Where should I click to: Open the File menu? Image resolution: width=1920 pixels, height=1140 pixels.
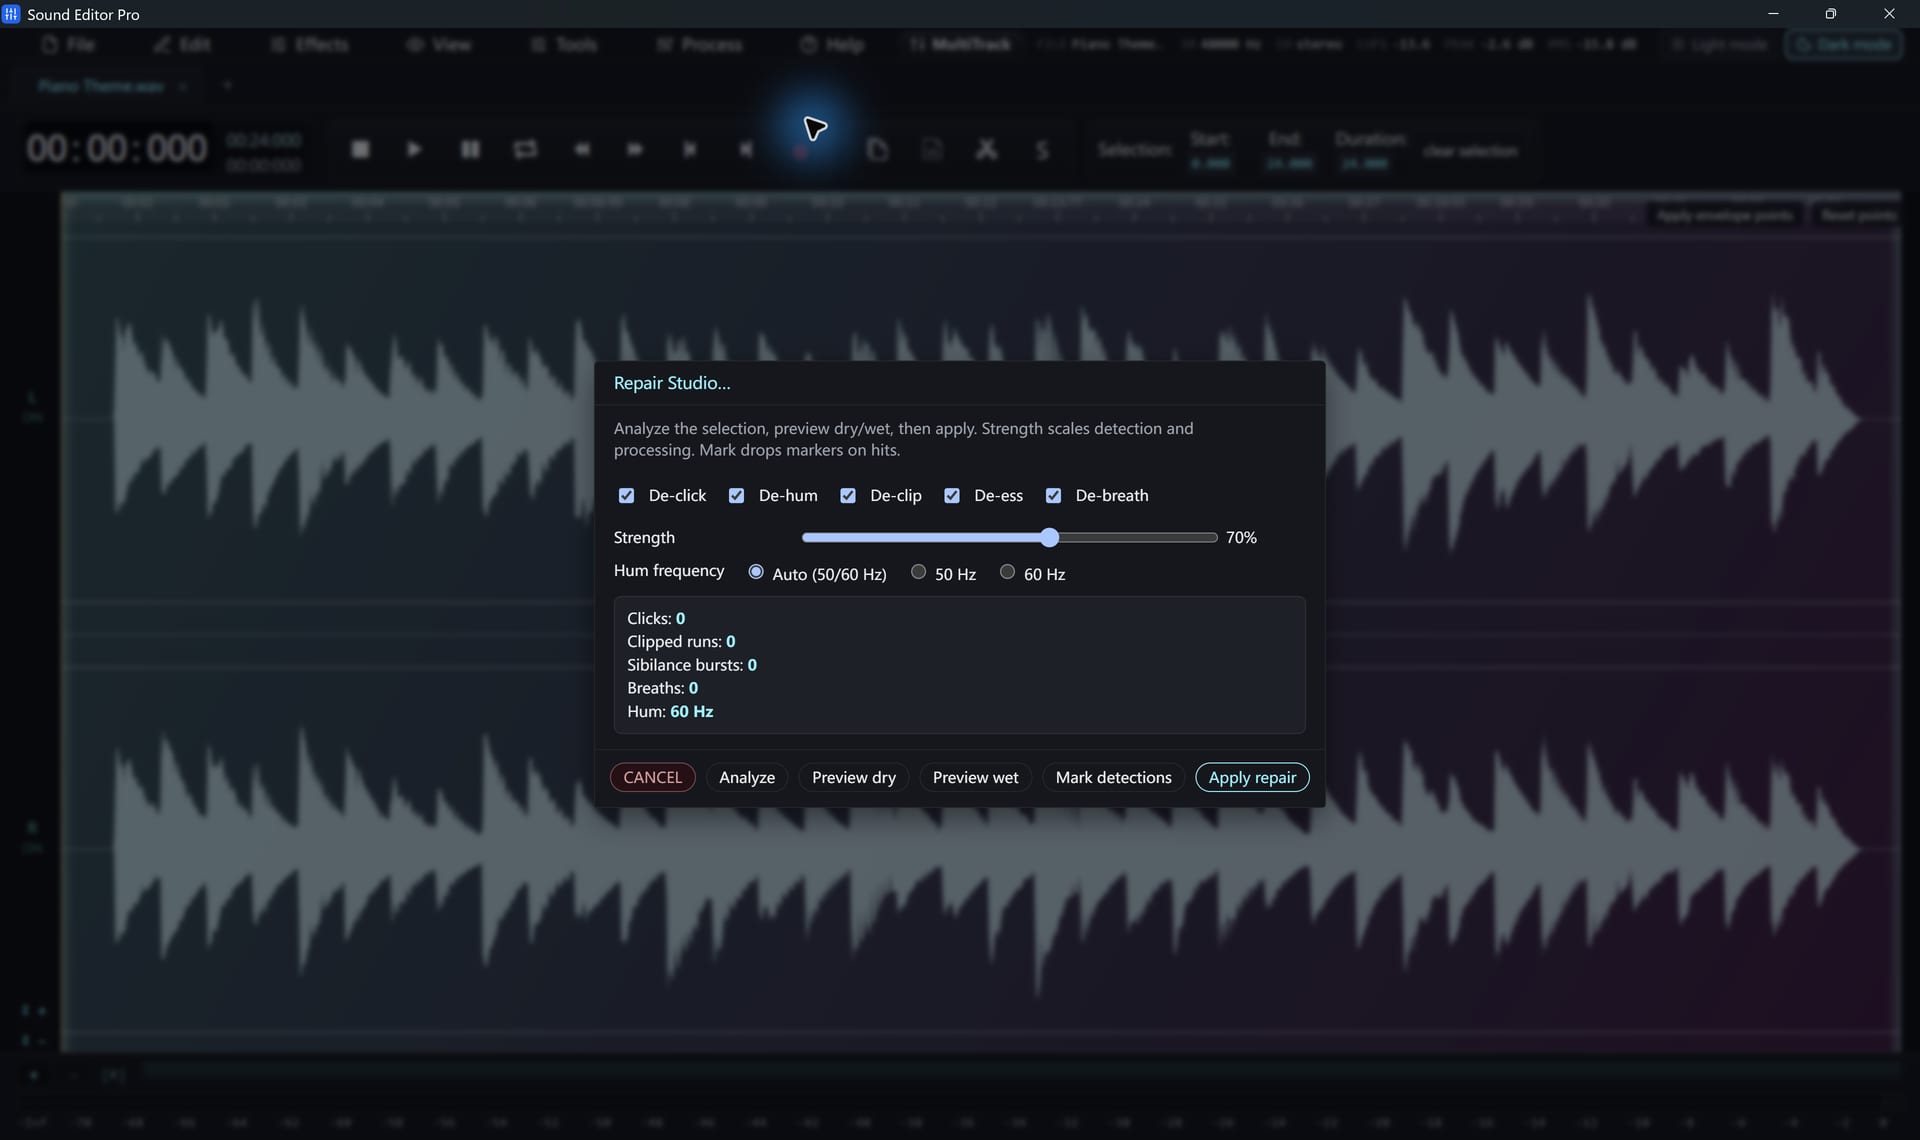coord(69,45)
